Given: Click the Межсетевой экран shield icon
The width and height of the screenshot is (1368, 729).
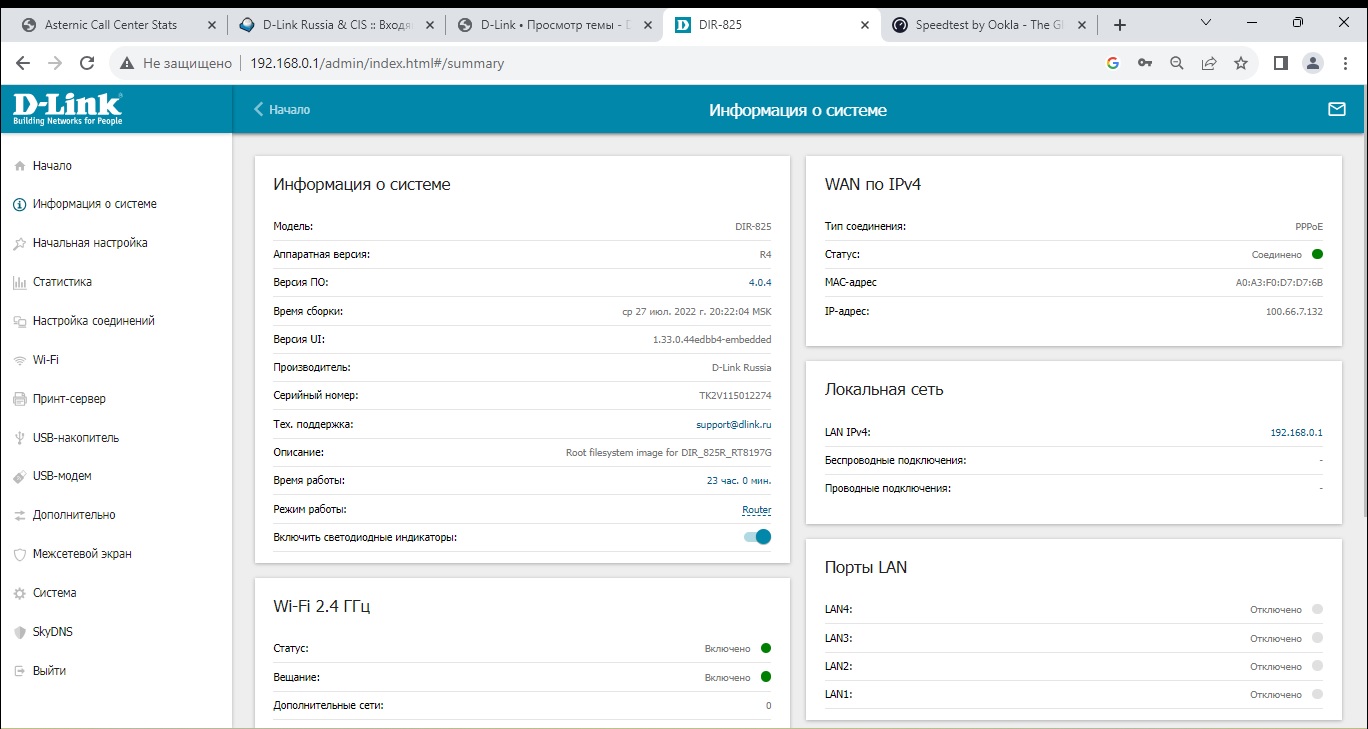Looking at the screenshot, I should coord(19,554).
